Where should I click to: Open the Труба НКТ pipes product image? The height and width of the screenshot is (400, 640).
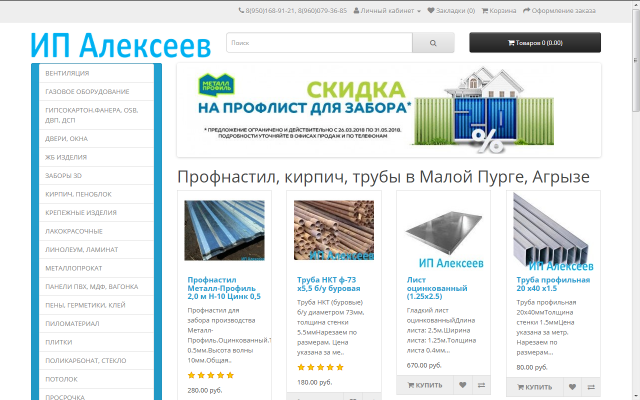334,230
